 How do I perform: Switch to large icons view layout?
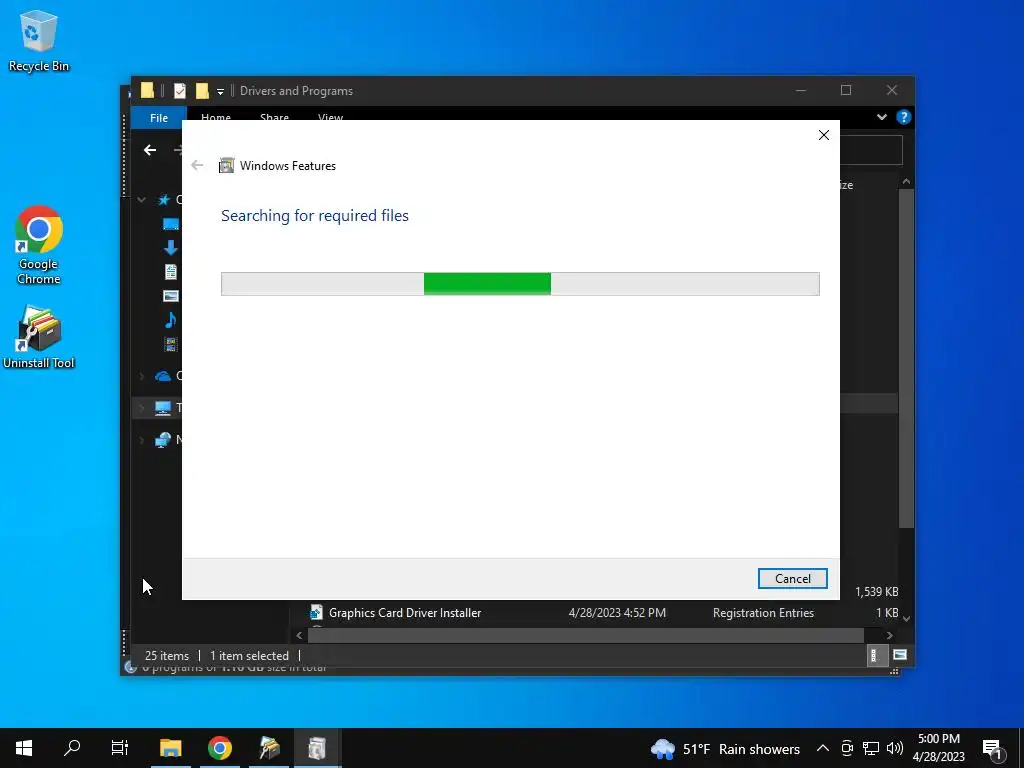click(900, 655)
